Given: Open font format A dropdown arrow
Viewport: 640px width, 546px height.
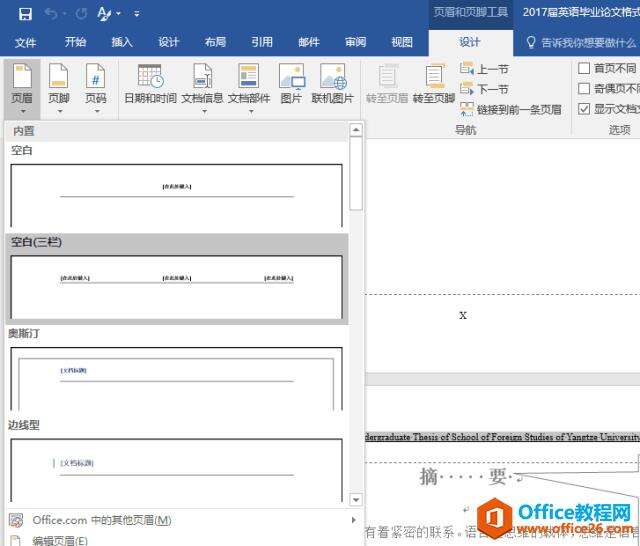Looking at the screenshot, I should pos(118,14).
